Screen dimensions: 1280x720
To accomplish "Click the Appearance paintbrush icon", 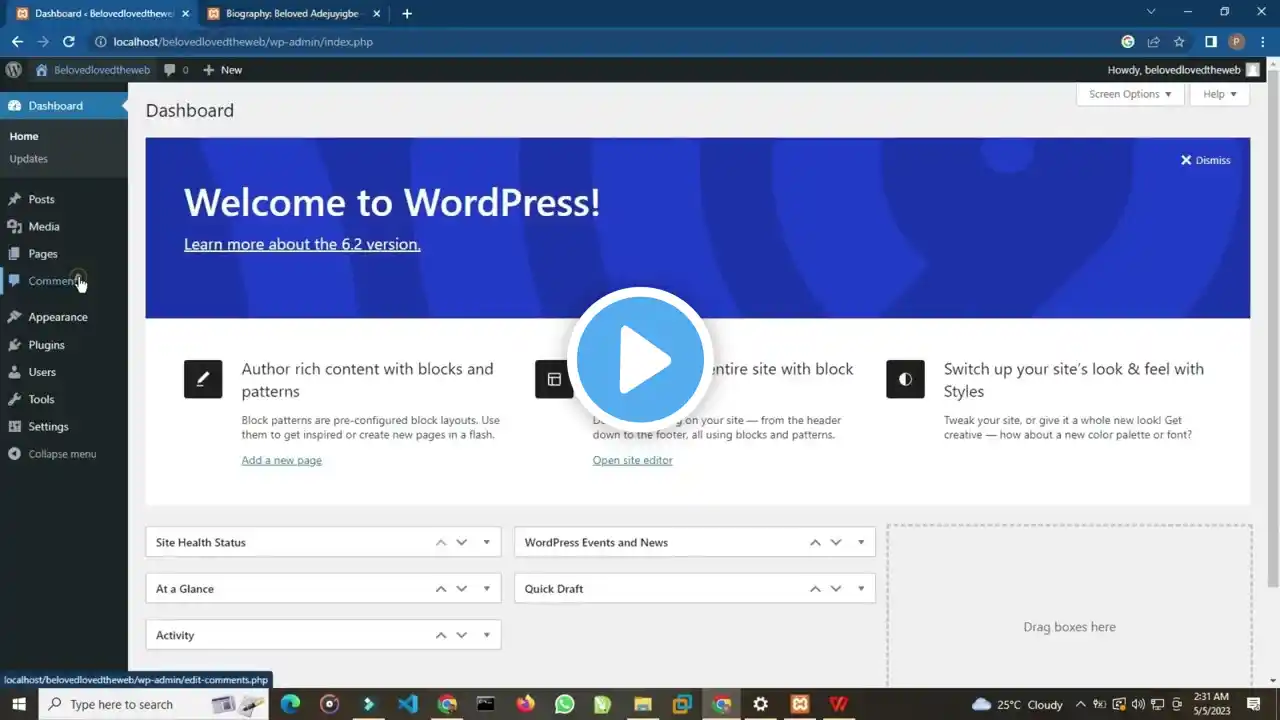I will tap(14, 317).
